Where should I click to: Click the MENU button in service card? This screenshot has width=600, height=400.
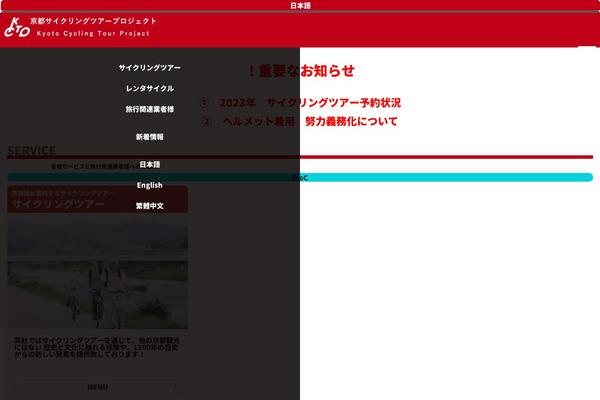coord(98,387)
